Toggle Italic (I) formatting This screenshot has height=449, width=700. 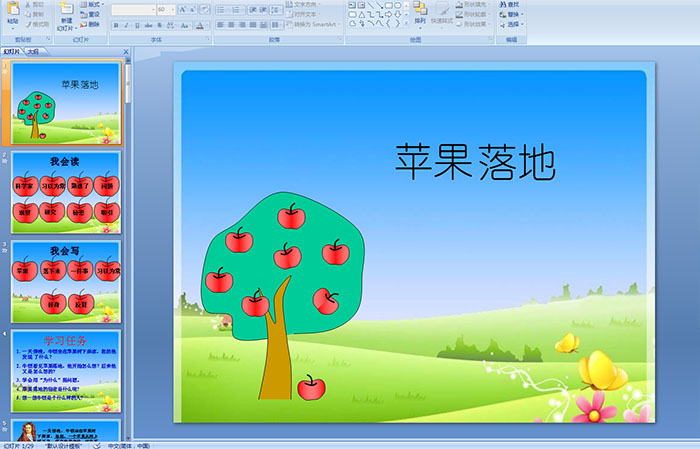[x=127, y=25]
